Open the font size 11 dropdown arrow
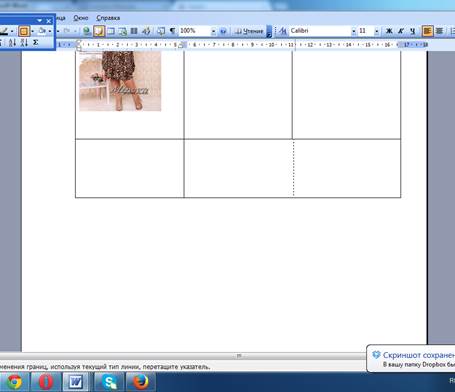 377,31
